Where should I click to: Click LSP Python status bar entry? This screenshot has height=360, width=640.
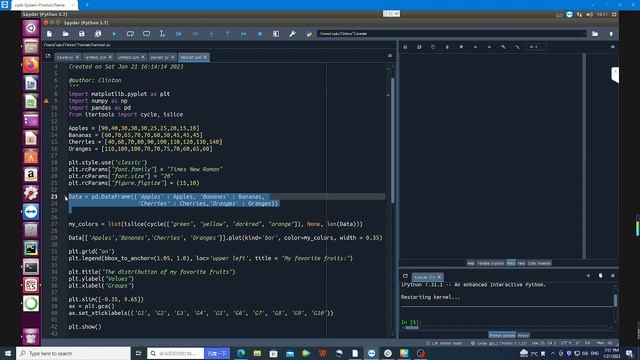click(444, 343)
